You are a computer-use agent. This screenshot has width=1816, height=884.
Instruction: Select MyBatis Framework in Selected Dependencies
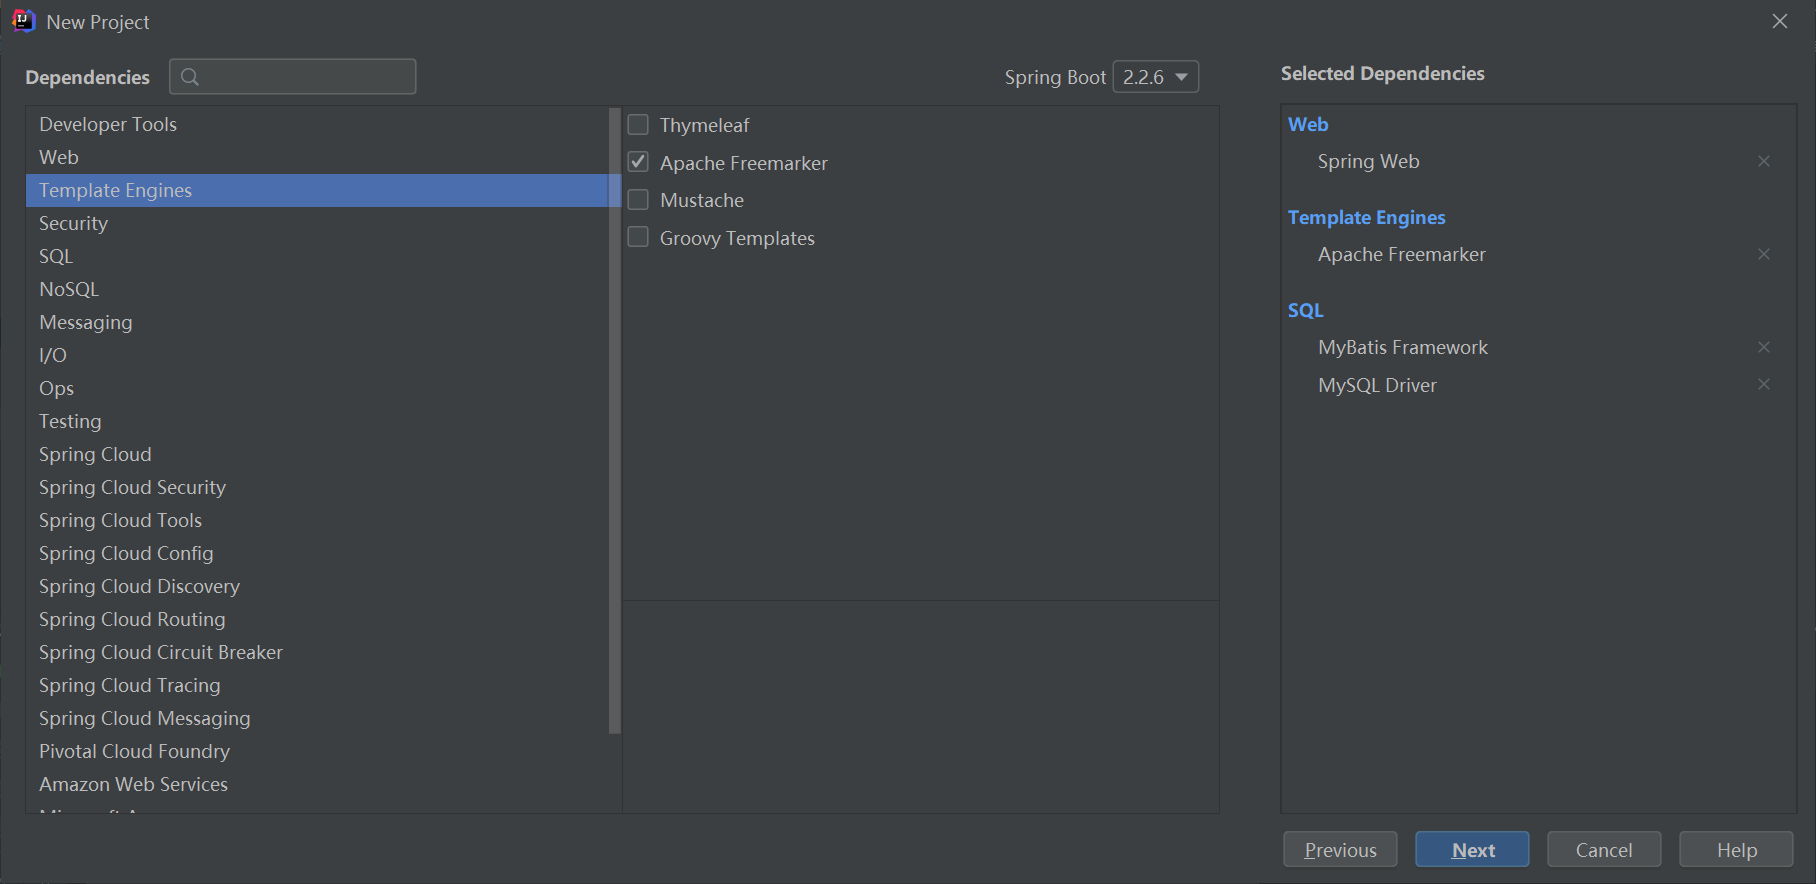pyautogui.click(x=1403, y=347)
